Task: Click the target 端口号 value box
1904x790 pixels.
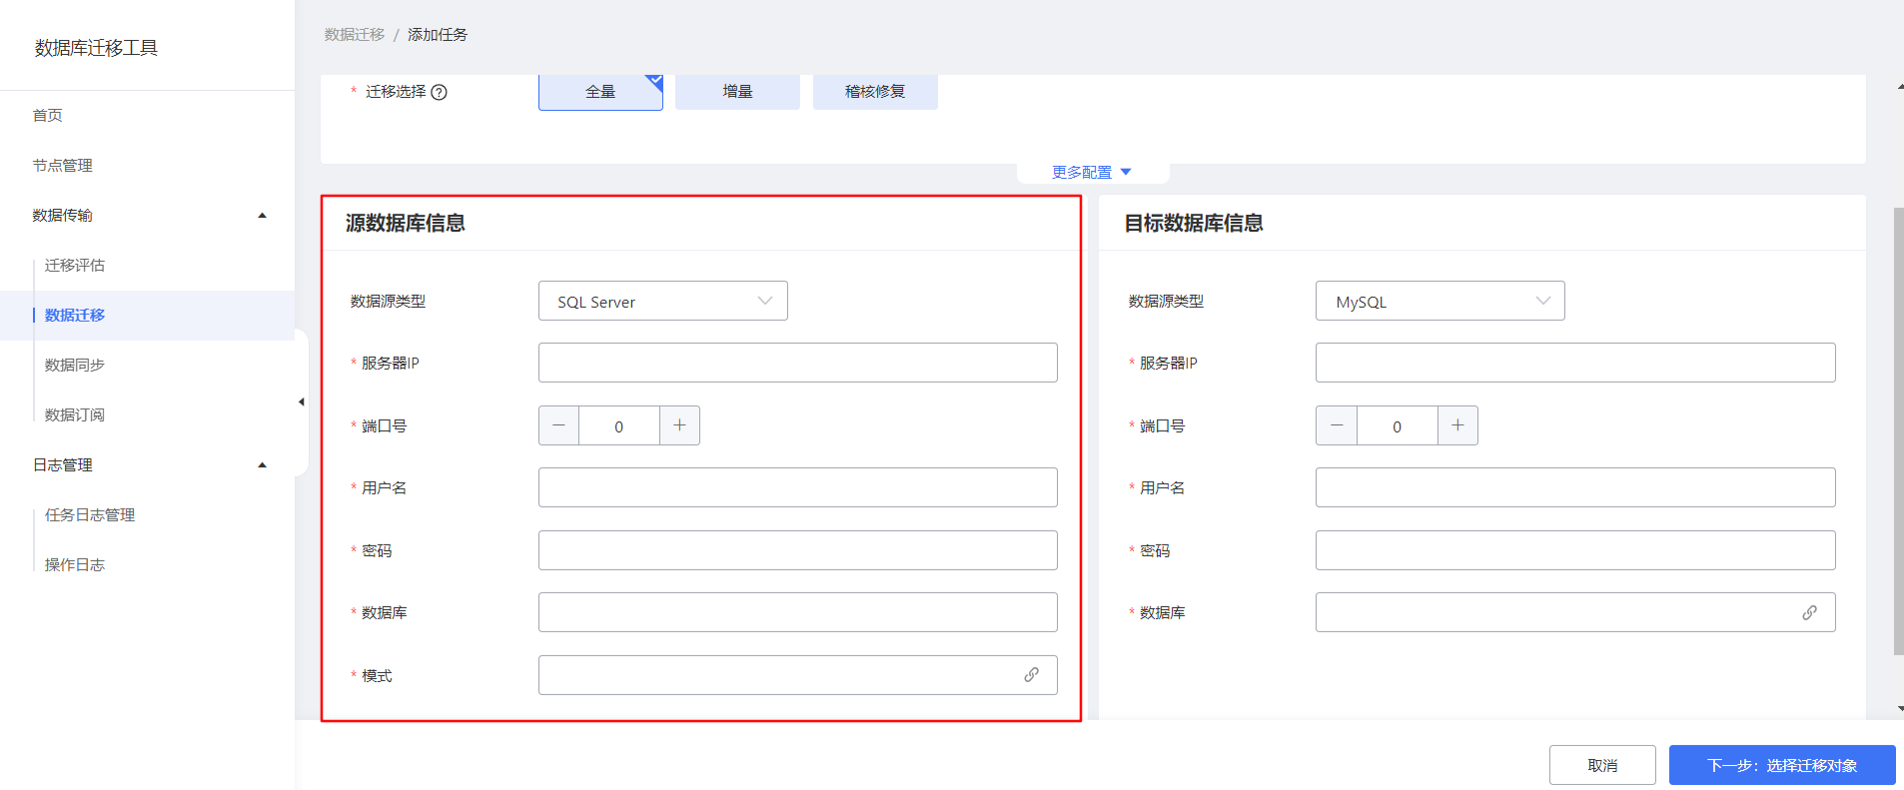Action: (x=1397, y=425)
